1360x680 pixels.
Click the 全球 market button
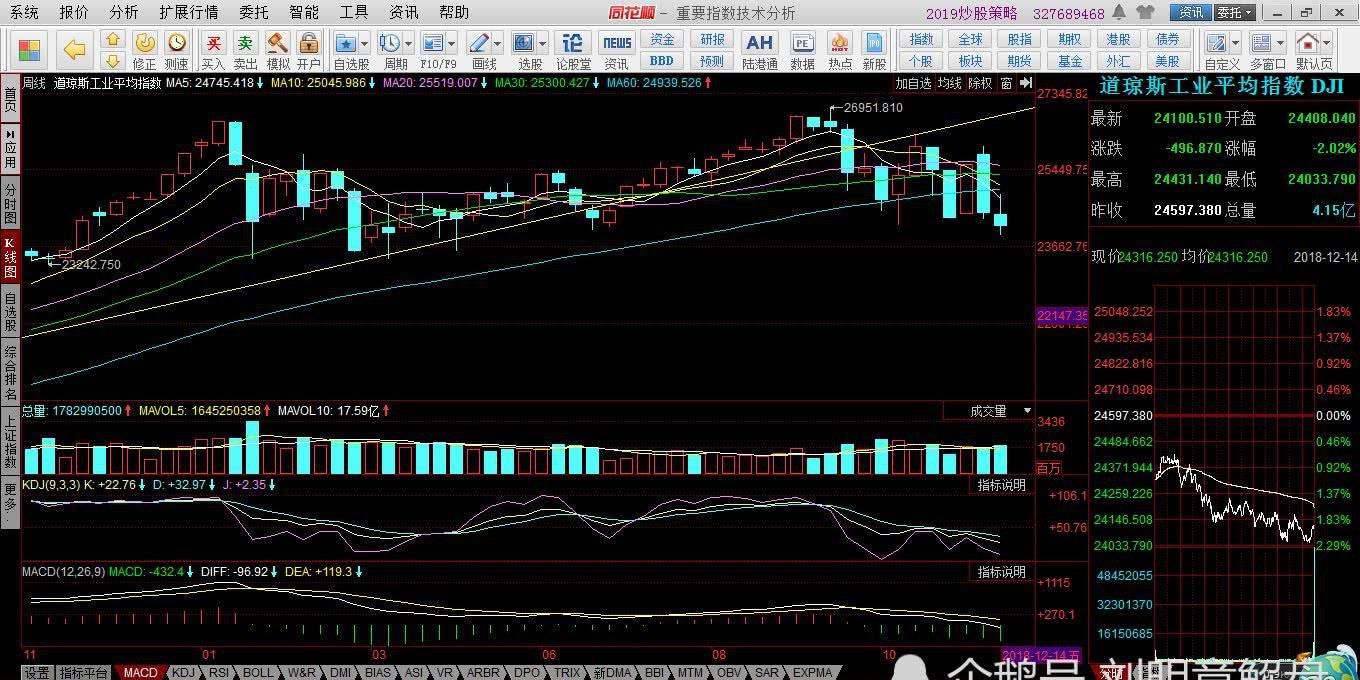pos(970,39)
